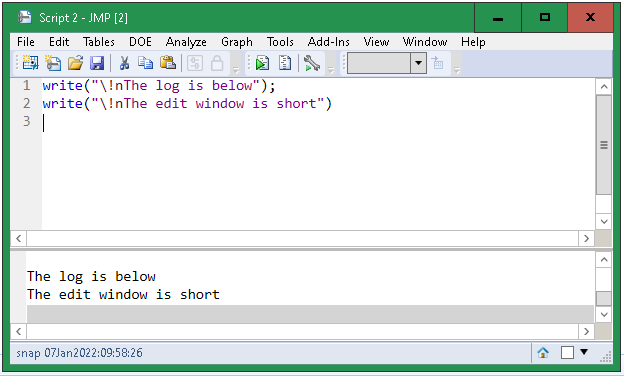Click the log pane's scroll down arrow
This screenshot has height=376, width=624.
[604, 315]
